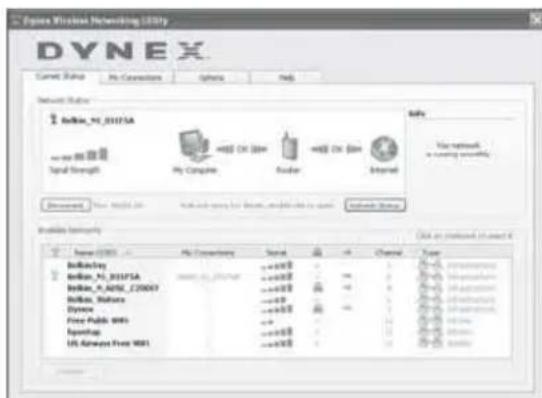
Task: Click connected network name in Network Status
Action: [x=98, y=120]
